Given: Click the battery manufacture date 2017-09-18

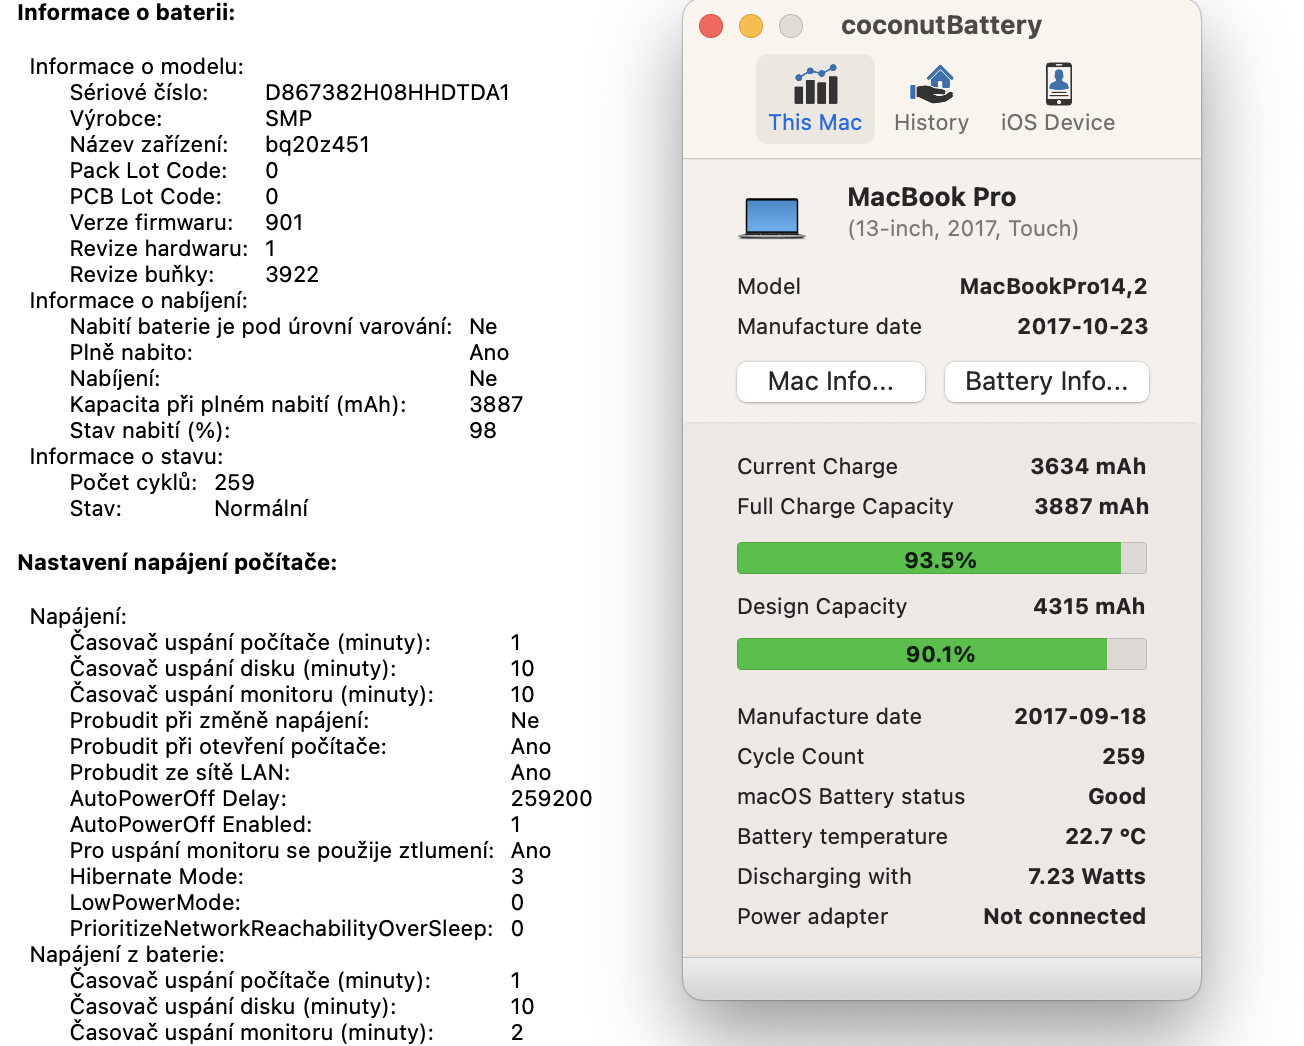Looking at the screenshot, I should tap(1080, 717).
